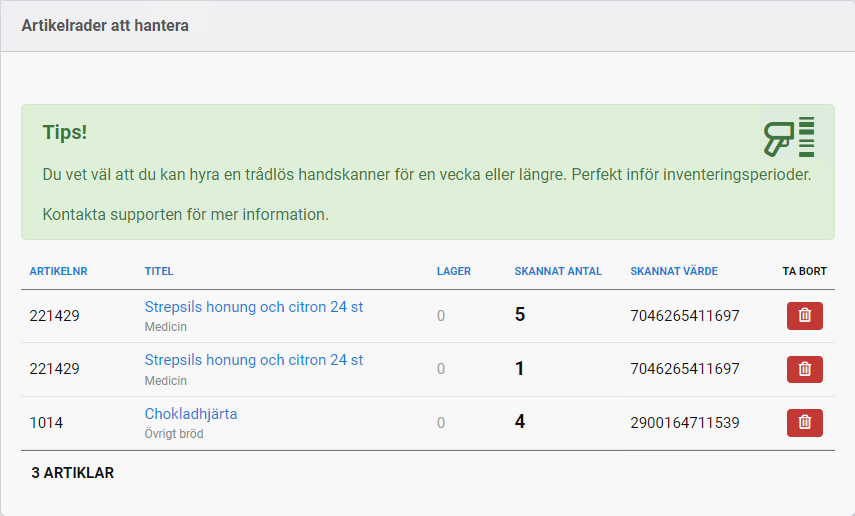Sort by the ARTIKELNR column header
This screenshot has height=516, width=855.
[x=56, y=271]
